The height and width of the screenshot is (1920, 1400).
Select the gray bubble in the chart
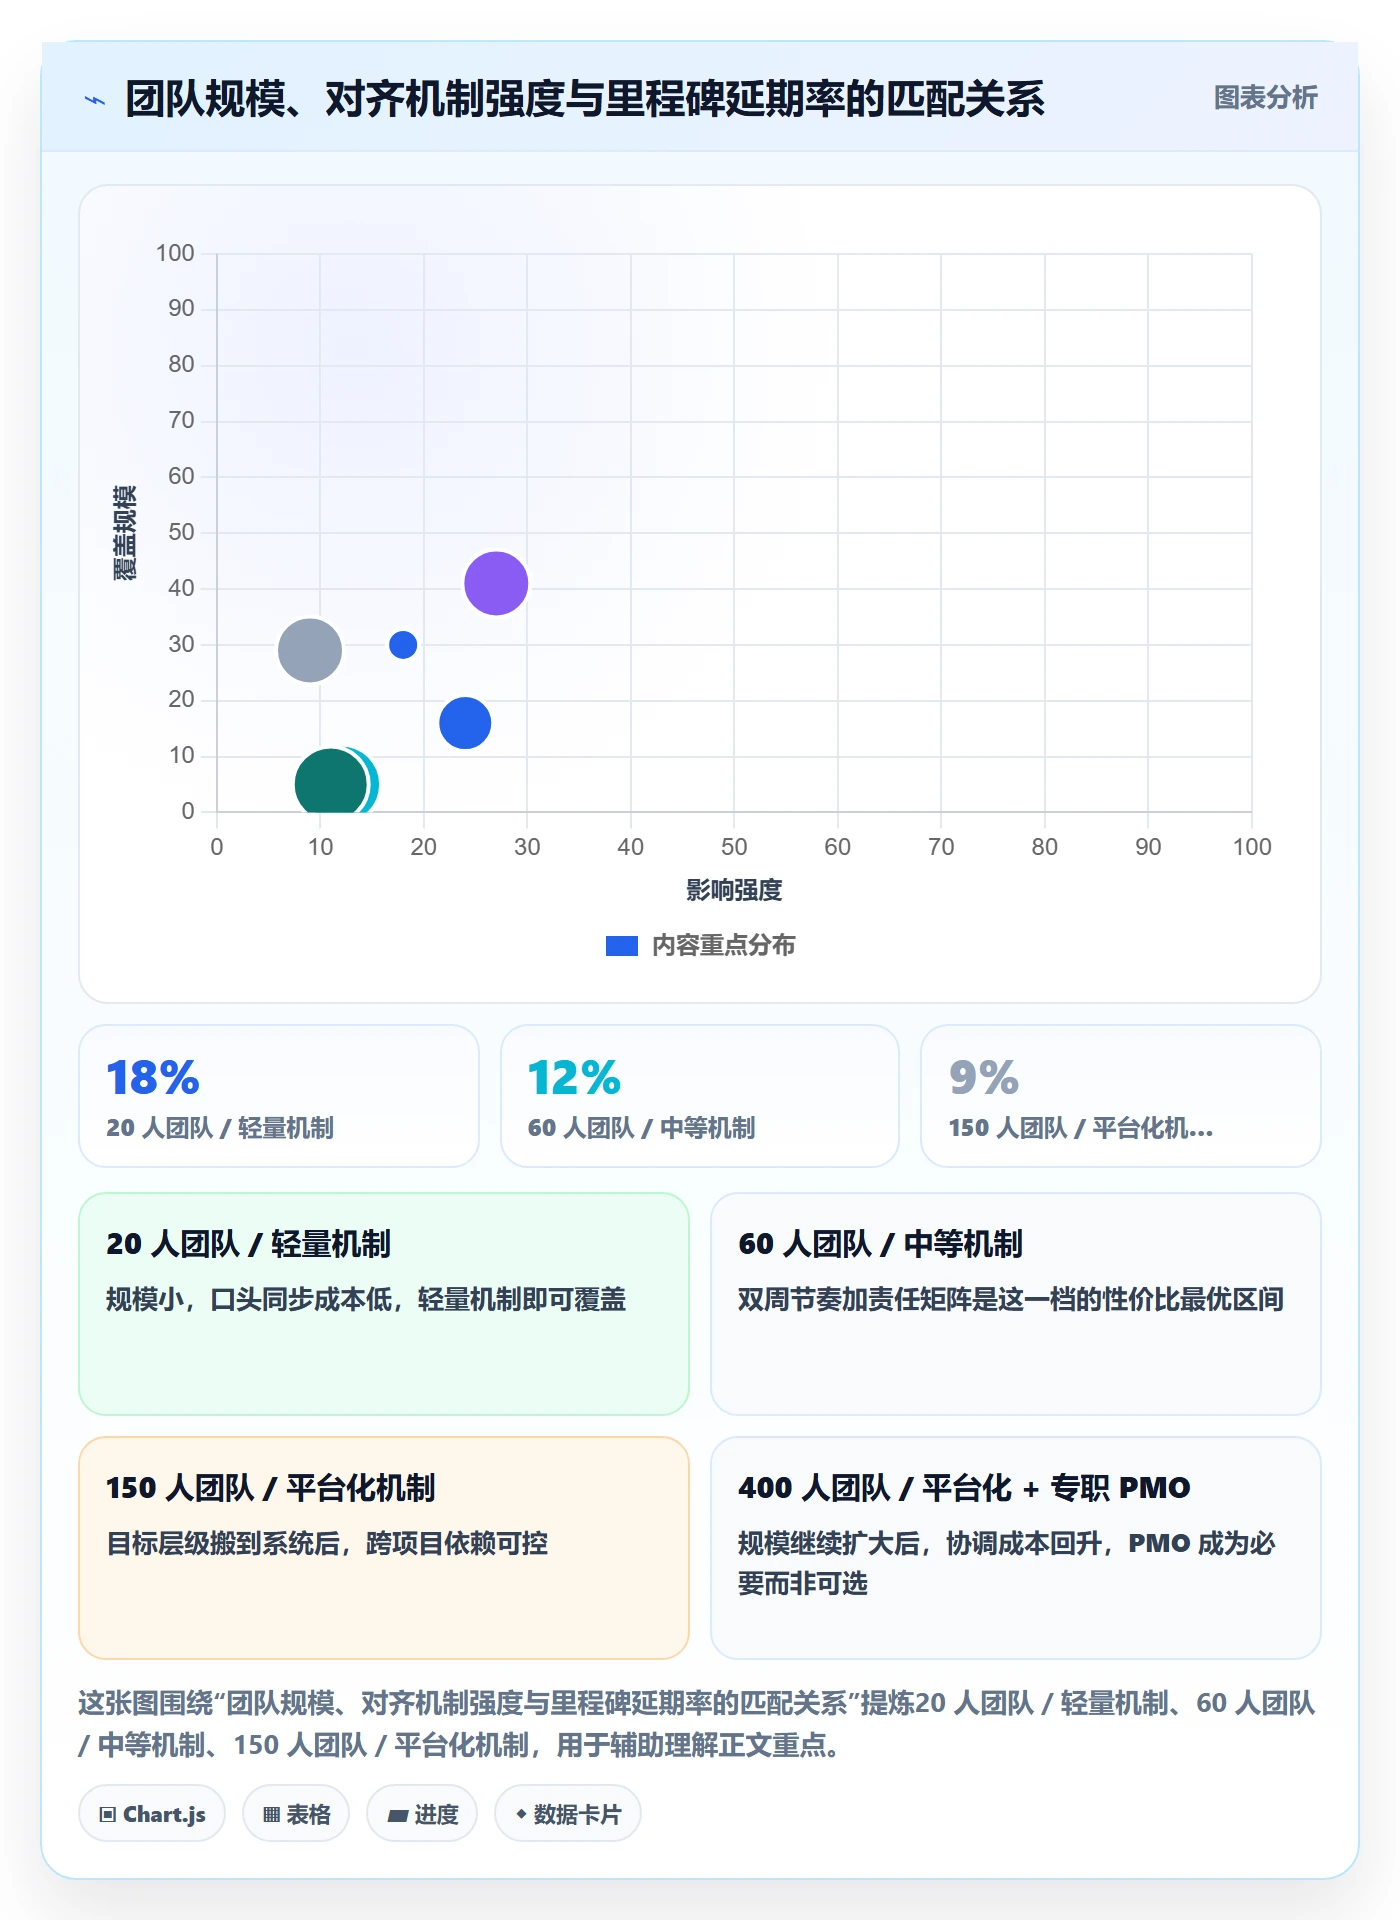click(x=310, y=650)
